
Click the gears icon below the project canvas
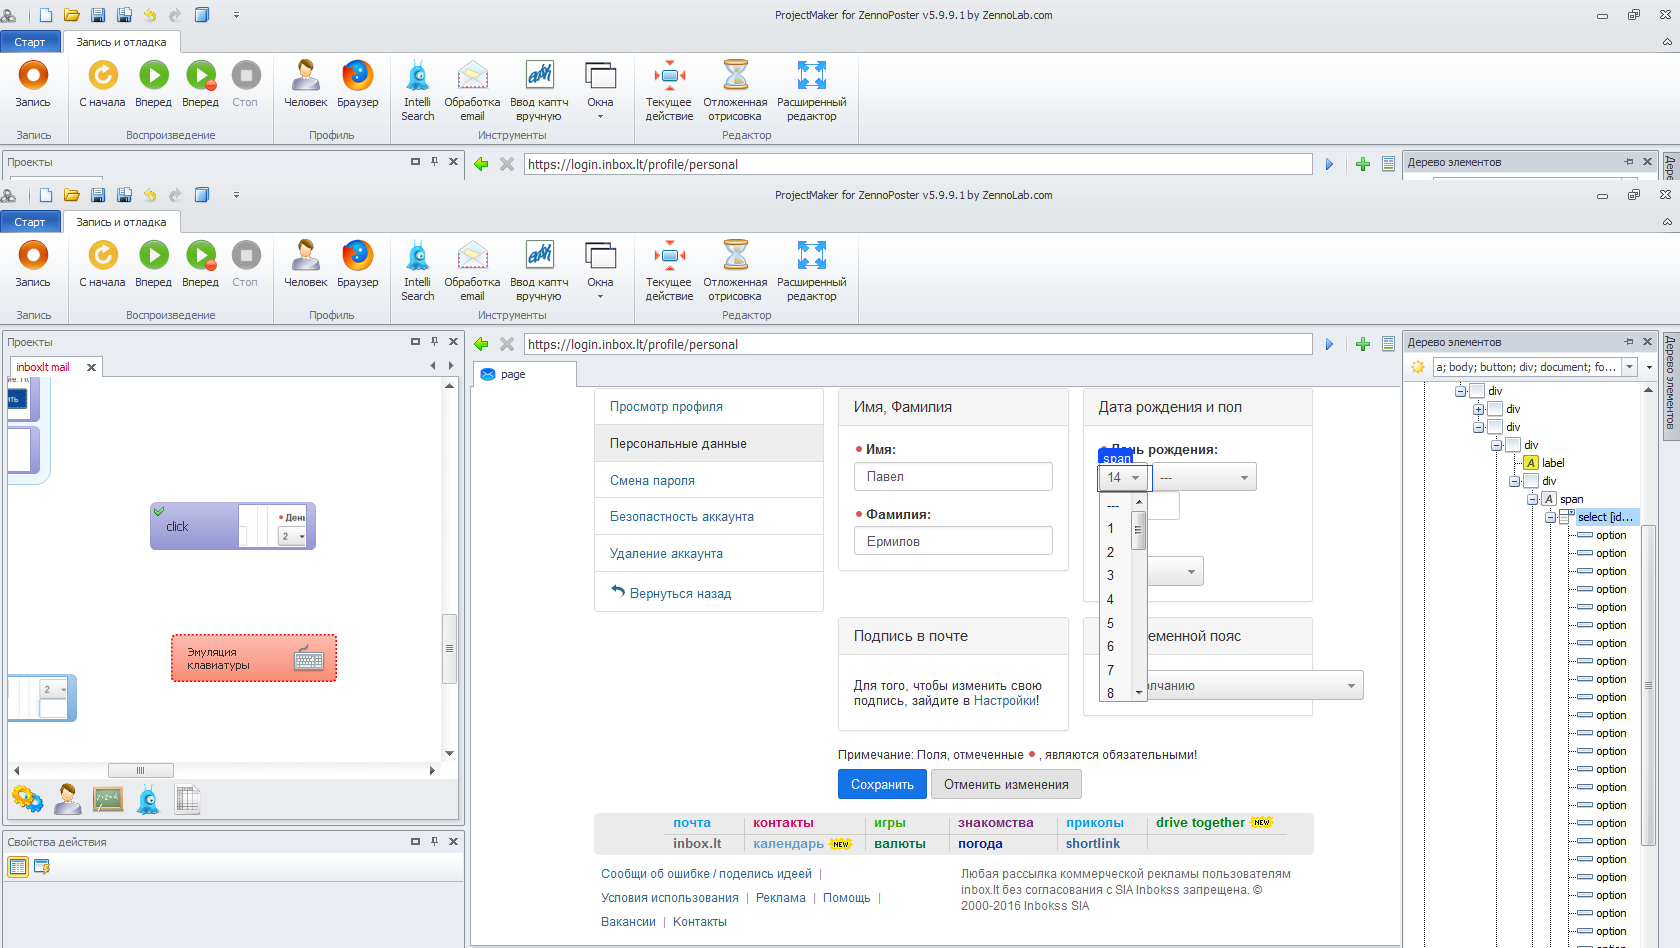(27, 799)
